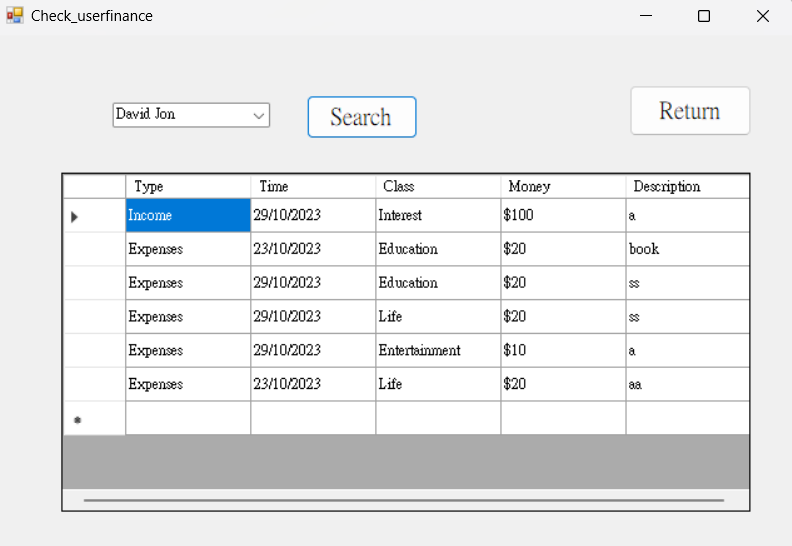Screen dimensions: 792x546
Task: Sort by the Time column header
Action: point(313,186)
